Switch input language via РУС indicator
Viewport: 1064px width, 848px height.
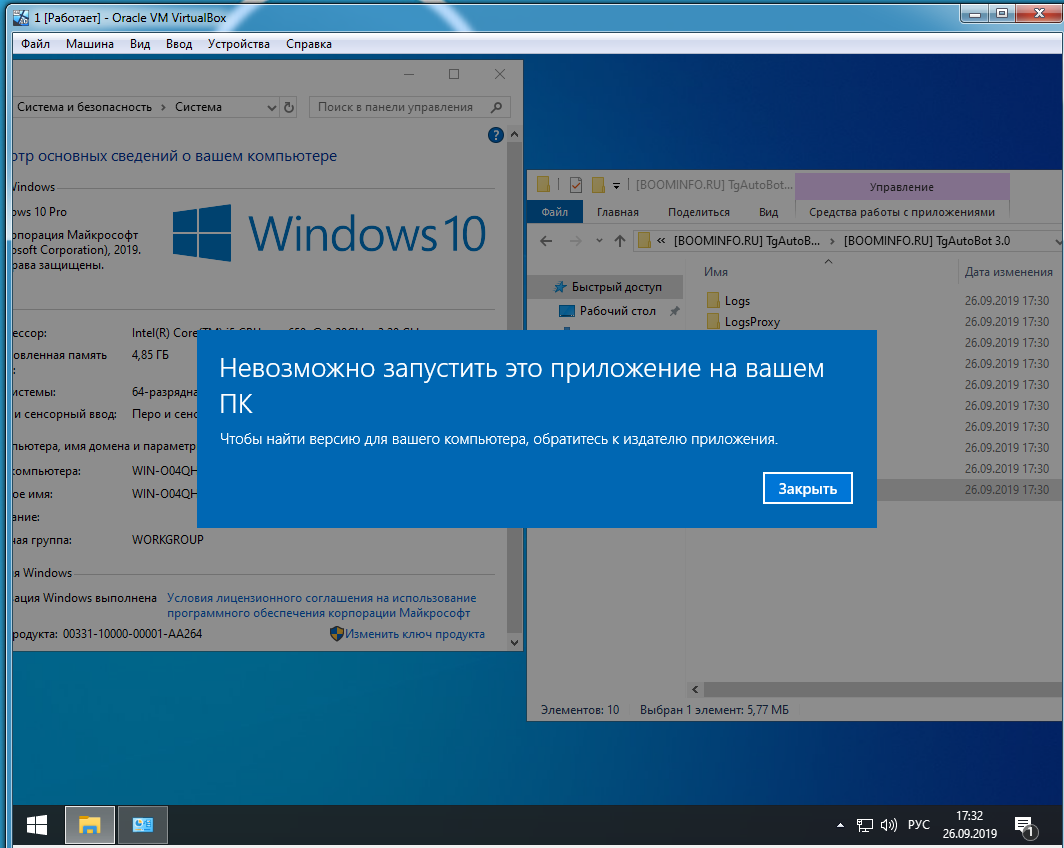pos(919,824)
